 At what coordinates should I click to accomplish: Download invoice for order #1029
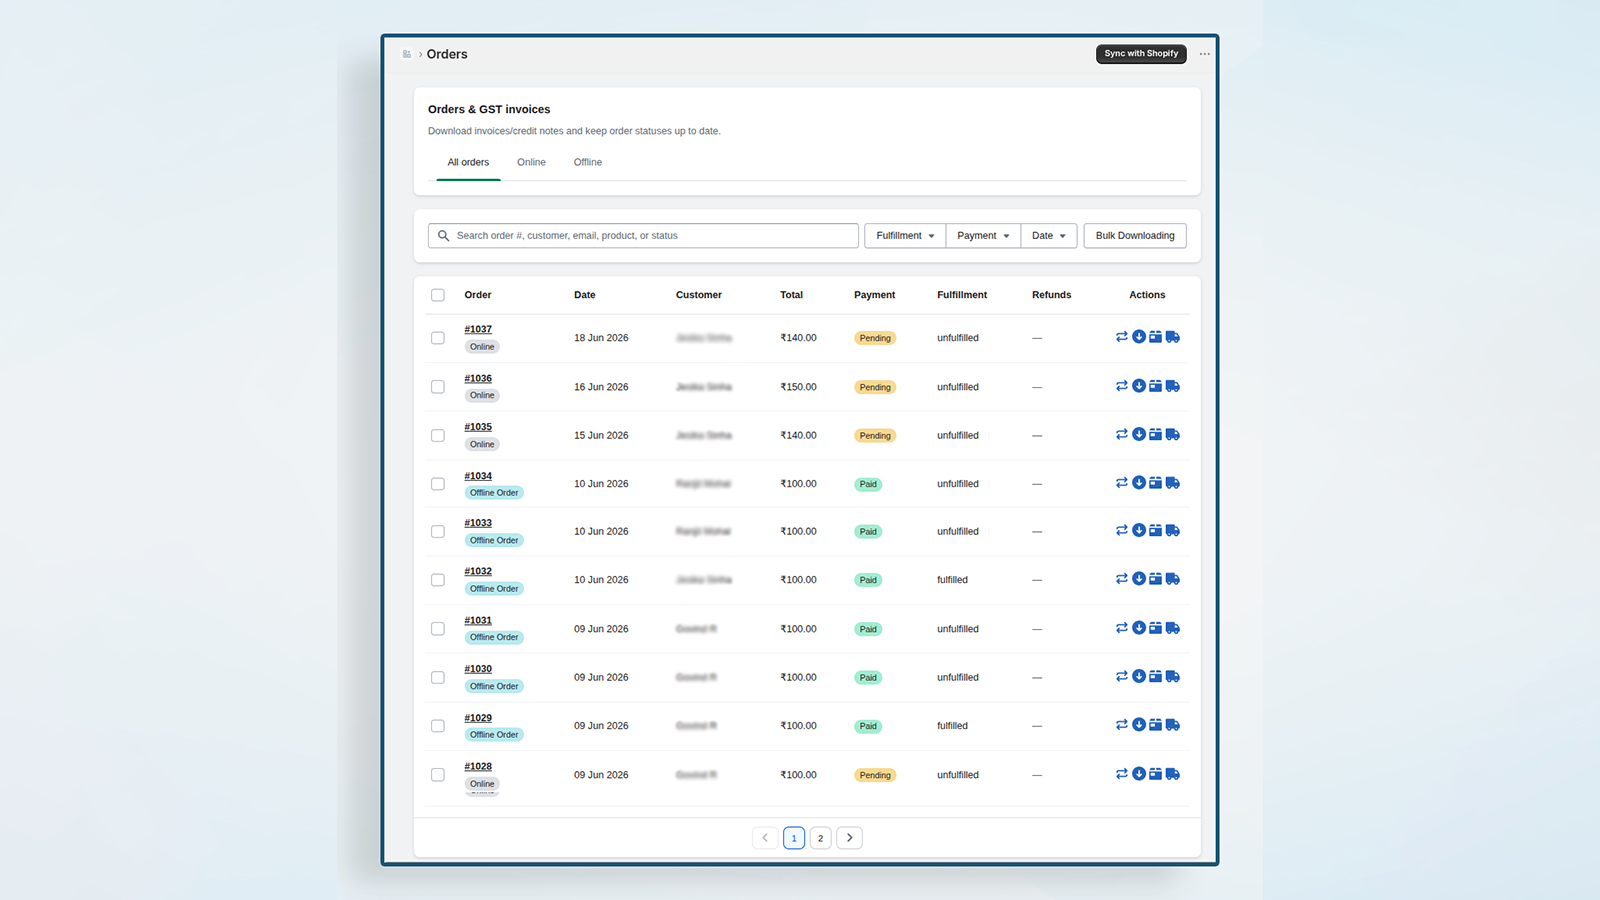(x=1139, y=725)
